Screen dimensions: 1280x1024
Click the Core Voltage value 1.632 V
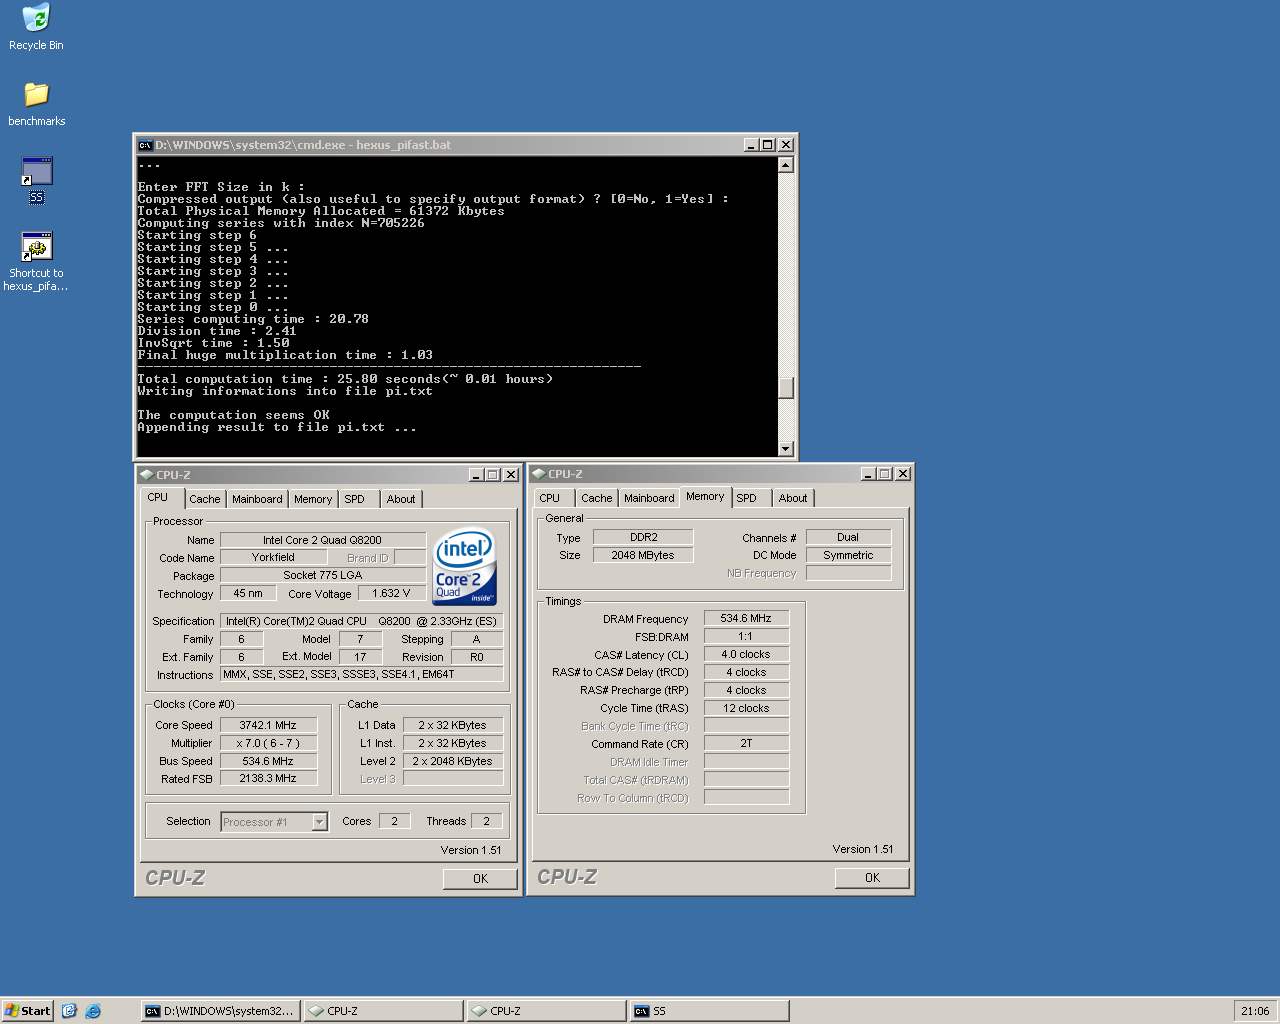[392, 593]
